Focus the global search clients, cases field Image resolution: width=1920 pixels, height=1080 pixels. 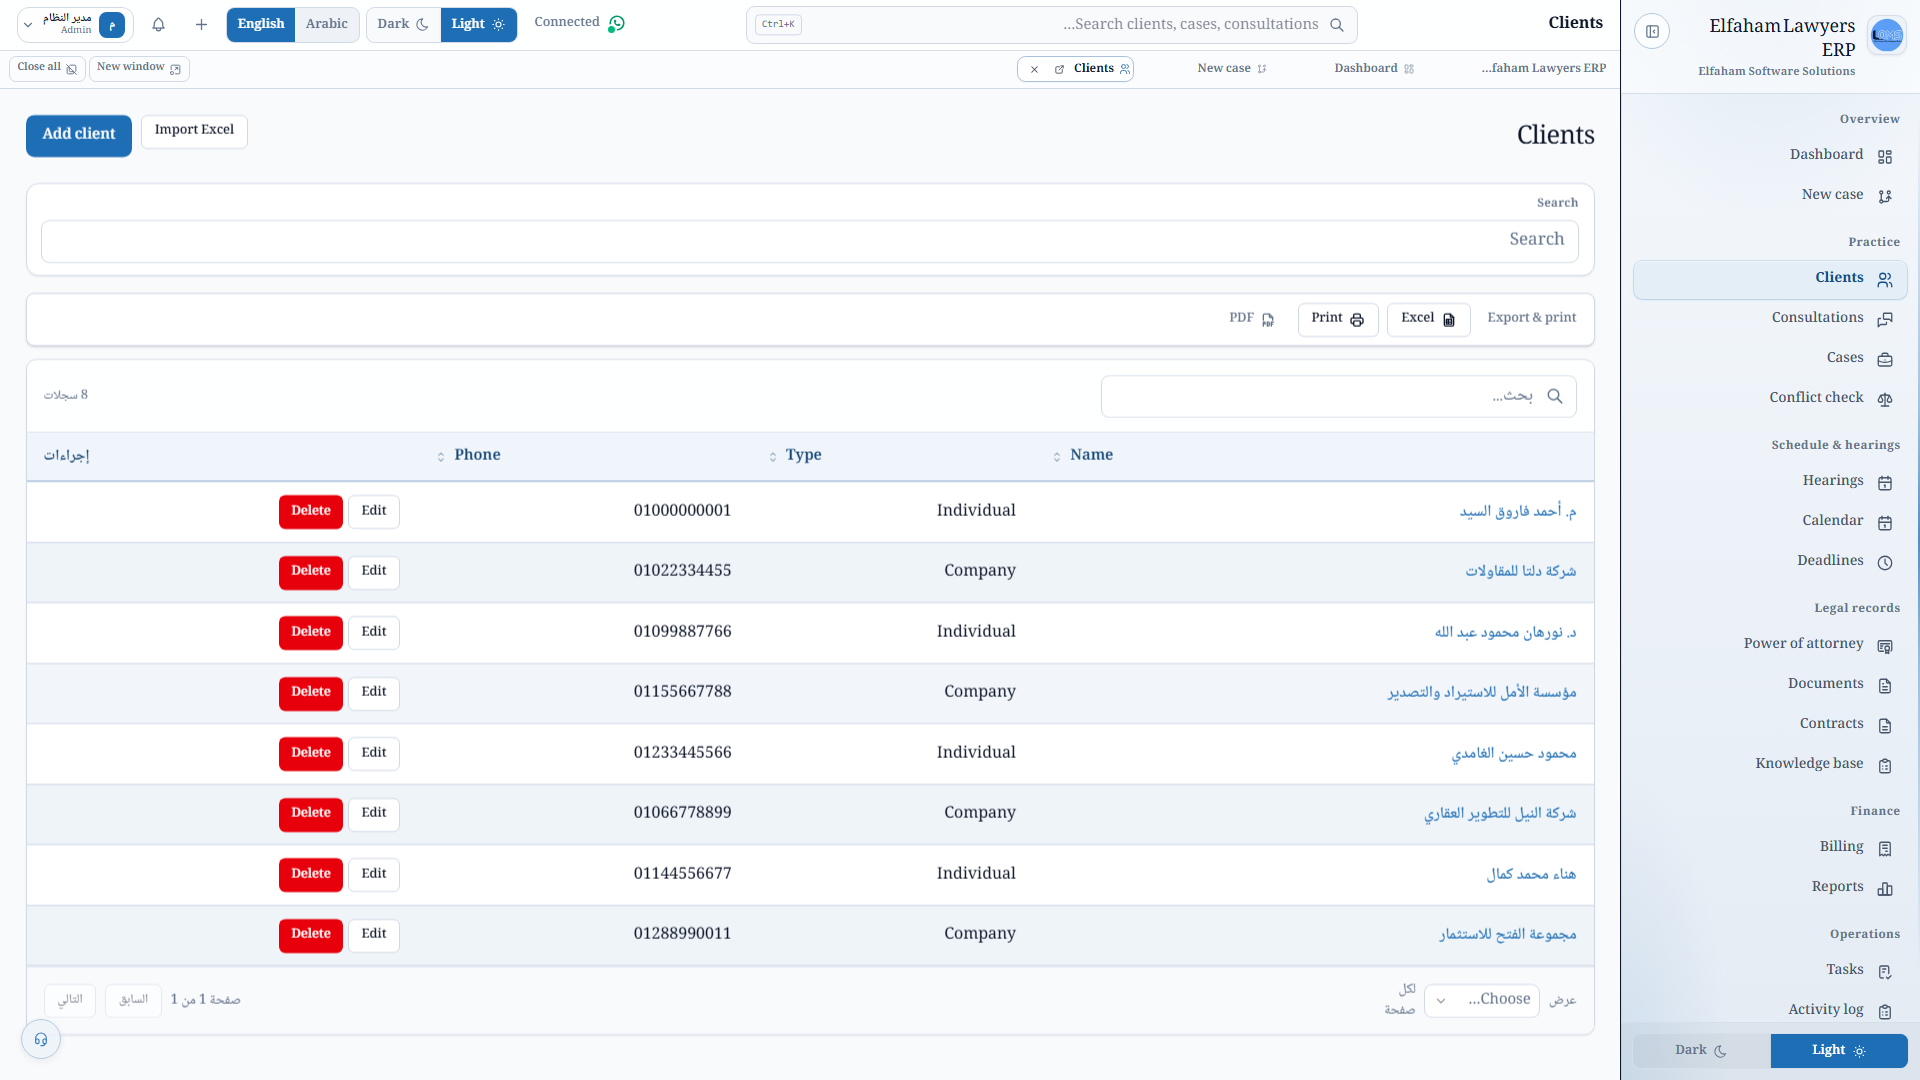[x=1052, y=25]
